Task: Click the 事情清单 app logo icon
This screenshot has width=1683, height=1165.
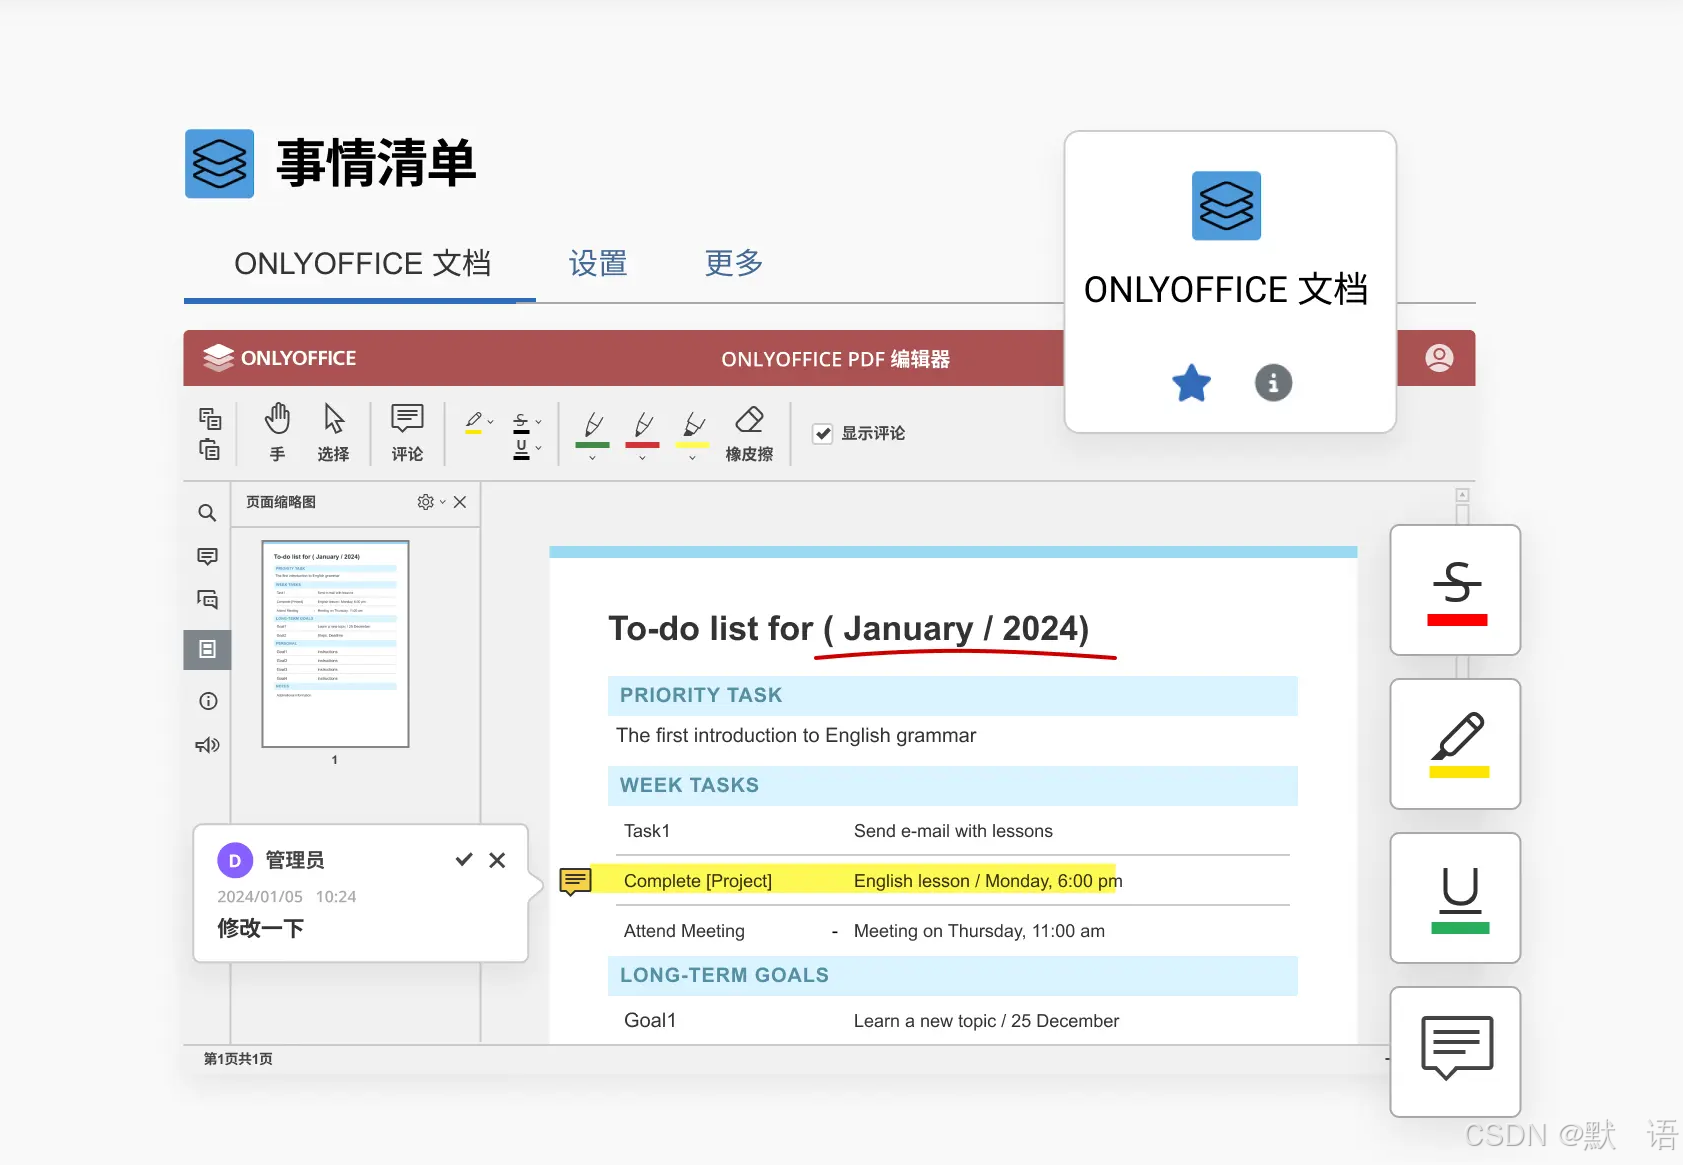Action: point(220,164)
